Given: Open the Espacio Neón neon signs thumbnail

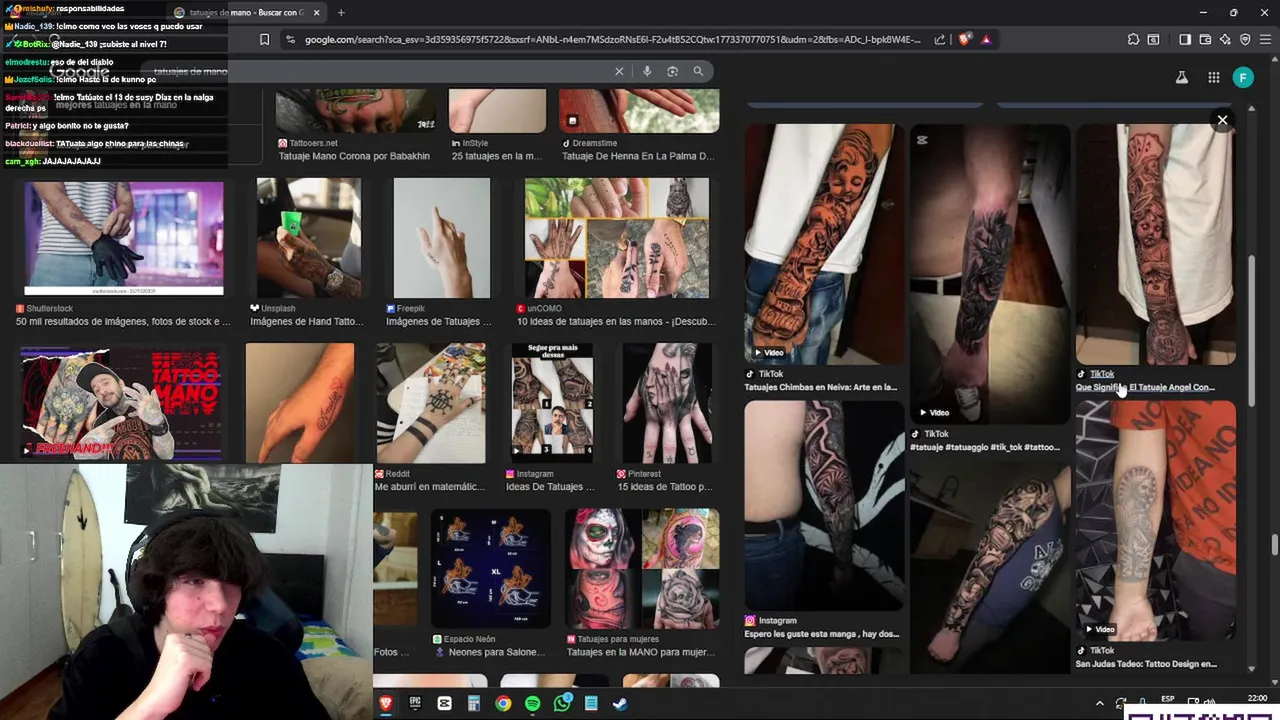Looking at the screenshot, I should click(x=490, y=568).
